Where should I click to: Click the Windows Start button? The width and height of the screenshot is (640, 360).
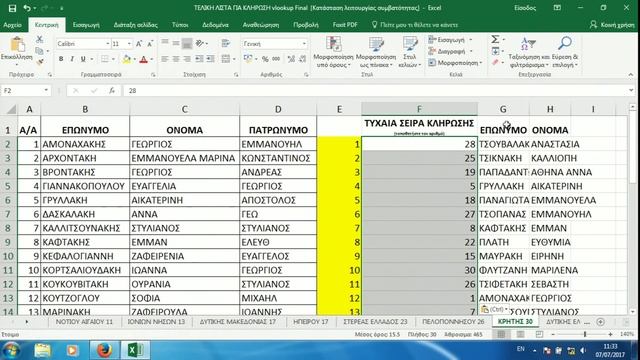pyautogui.click(x=11, y=350)
